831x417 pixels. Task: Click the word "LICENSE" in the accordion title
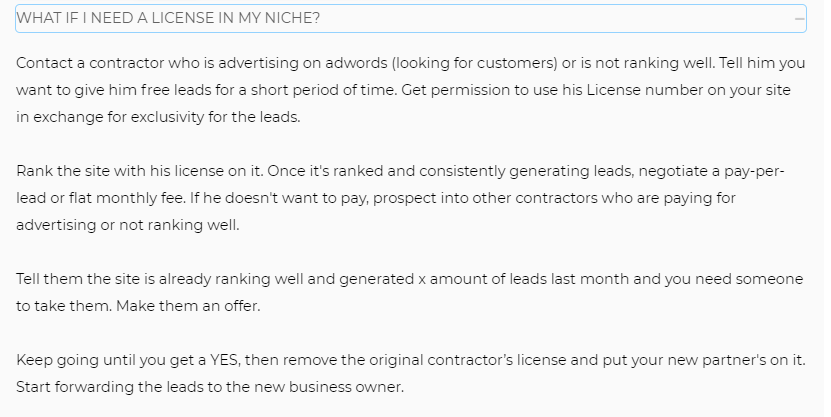pyautogui.click(x=184, y=19)
